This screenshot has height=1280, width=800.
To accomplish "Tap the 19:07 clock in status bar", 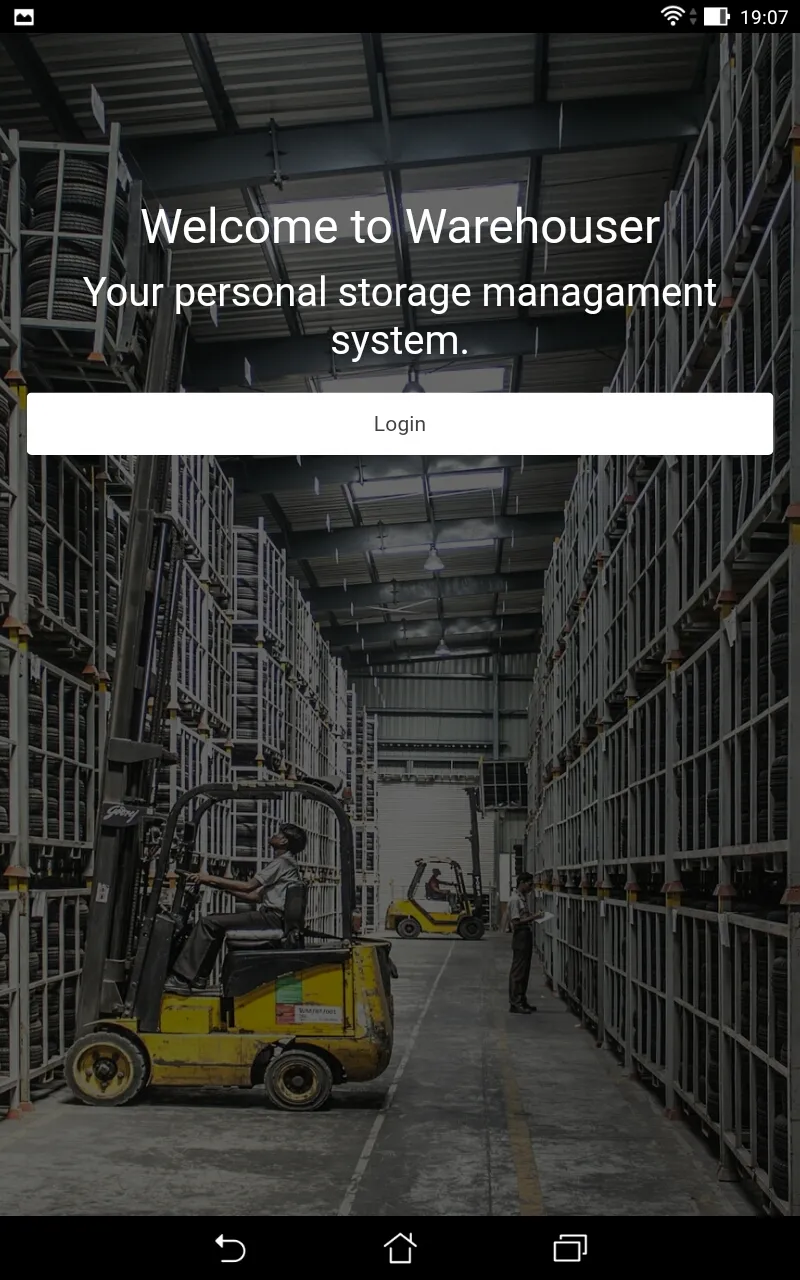I will (x=764, y=17).
